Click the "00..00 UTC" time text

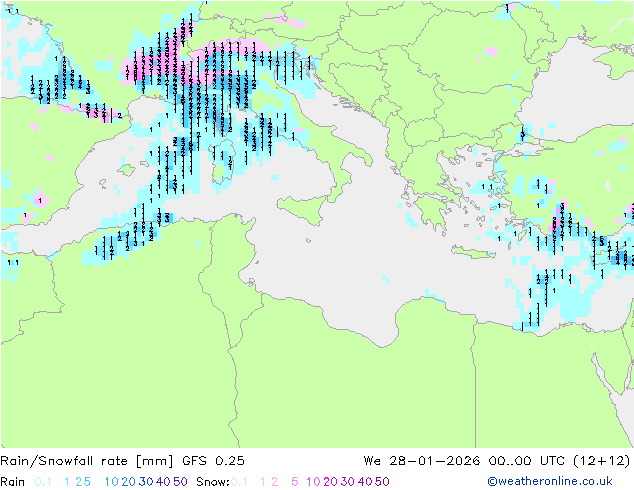(527, 461)
